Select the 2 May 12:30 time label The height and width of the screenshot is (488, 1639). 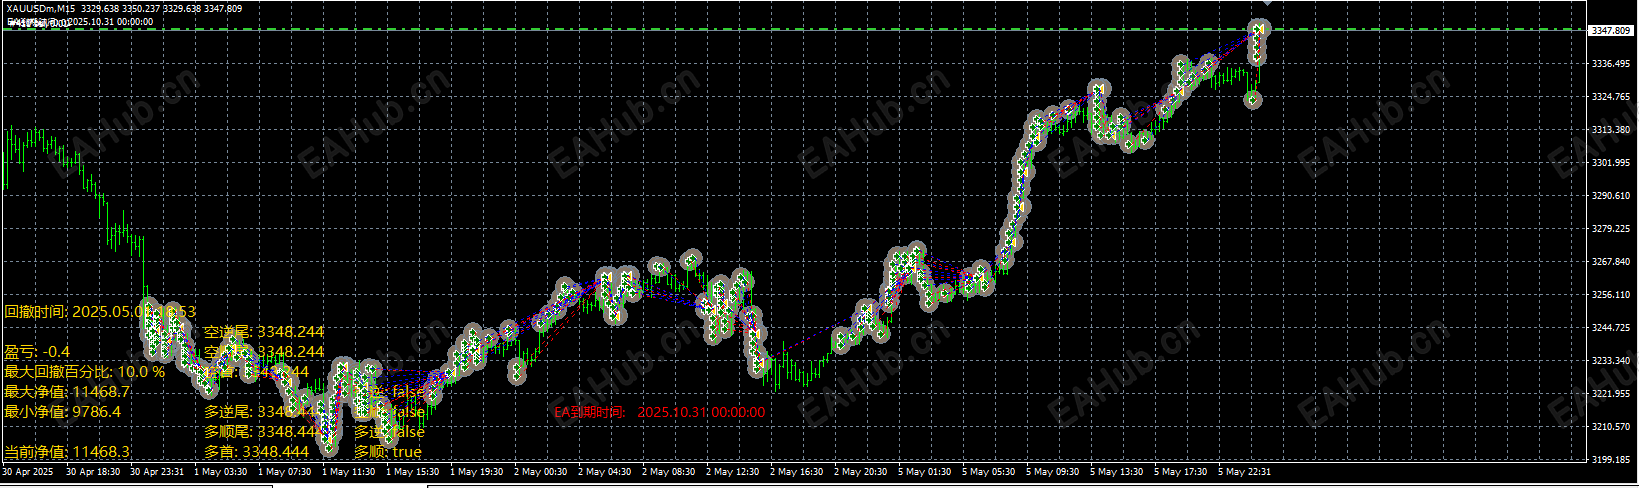tap(733, 472)
